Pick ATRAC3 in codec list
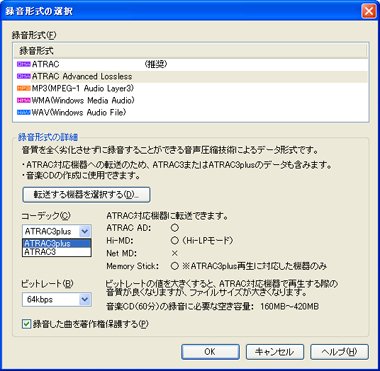The image size is (380, 371). [57, 252]
